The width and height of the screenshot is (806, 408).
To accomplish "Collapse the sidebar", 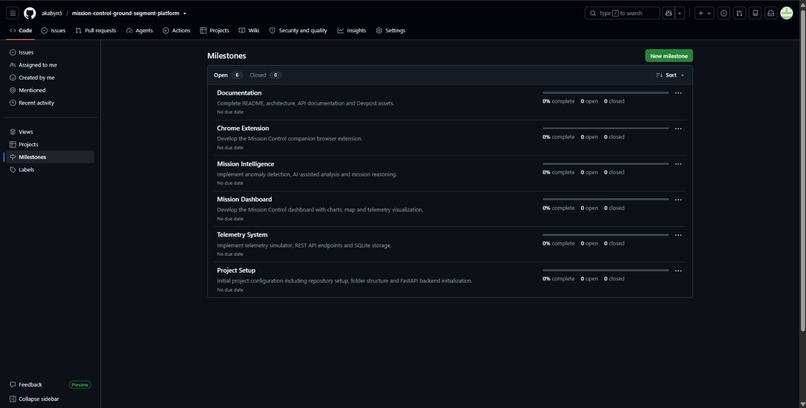I will [34, 399].
